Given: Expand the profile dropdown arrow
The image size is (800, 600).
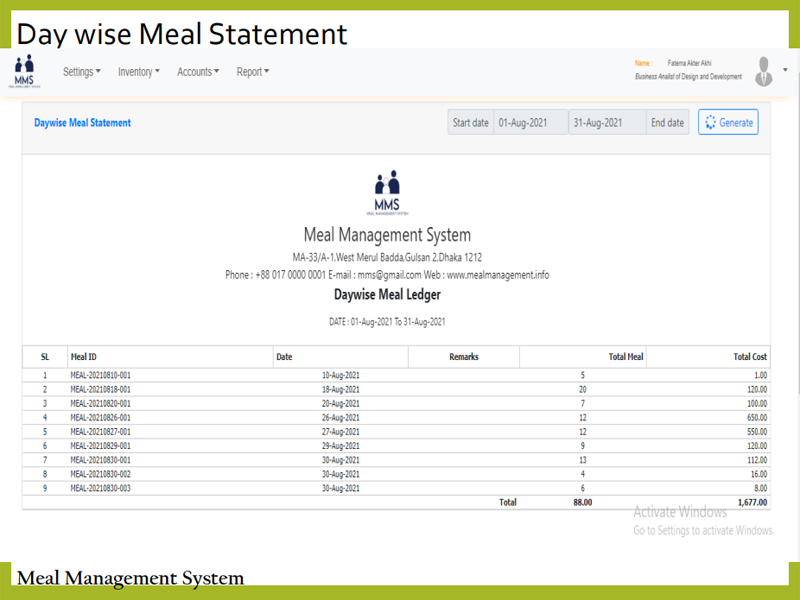Looking at the screenshot, I should point(785,70).
